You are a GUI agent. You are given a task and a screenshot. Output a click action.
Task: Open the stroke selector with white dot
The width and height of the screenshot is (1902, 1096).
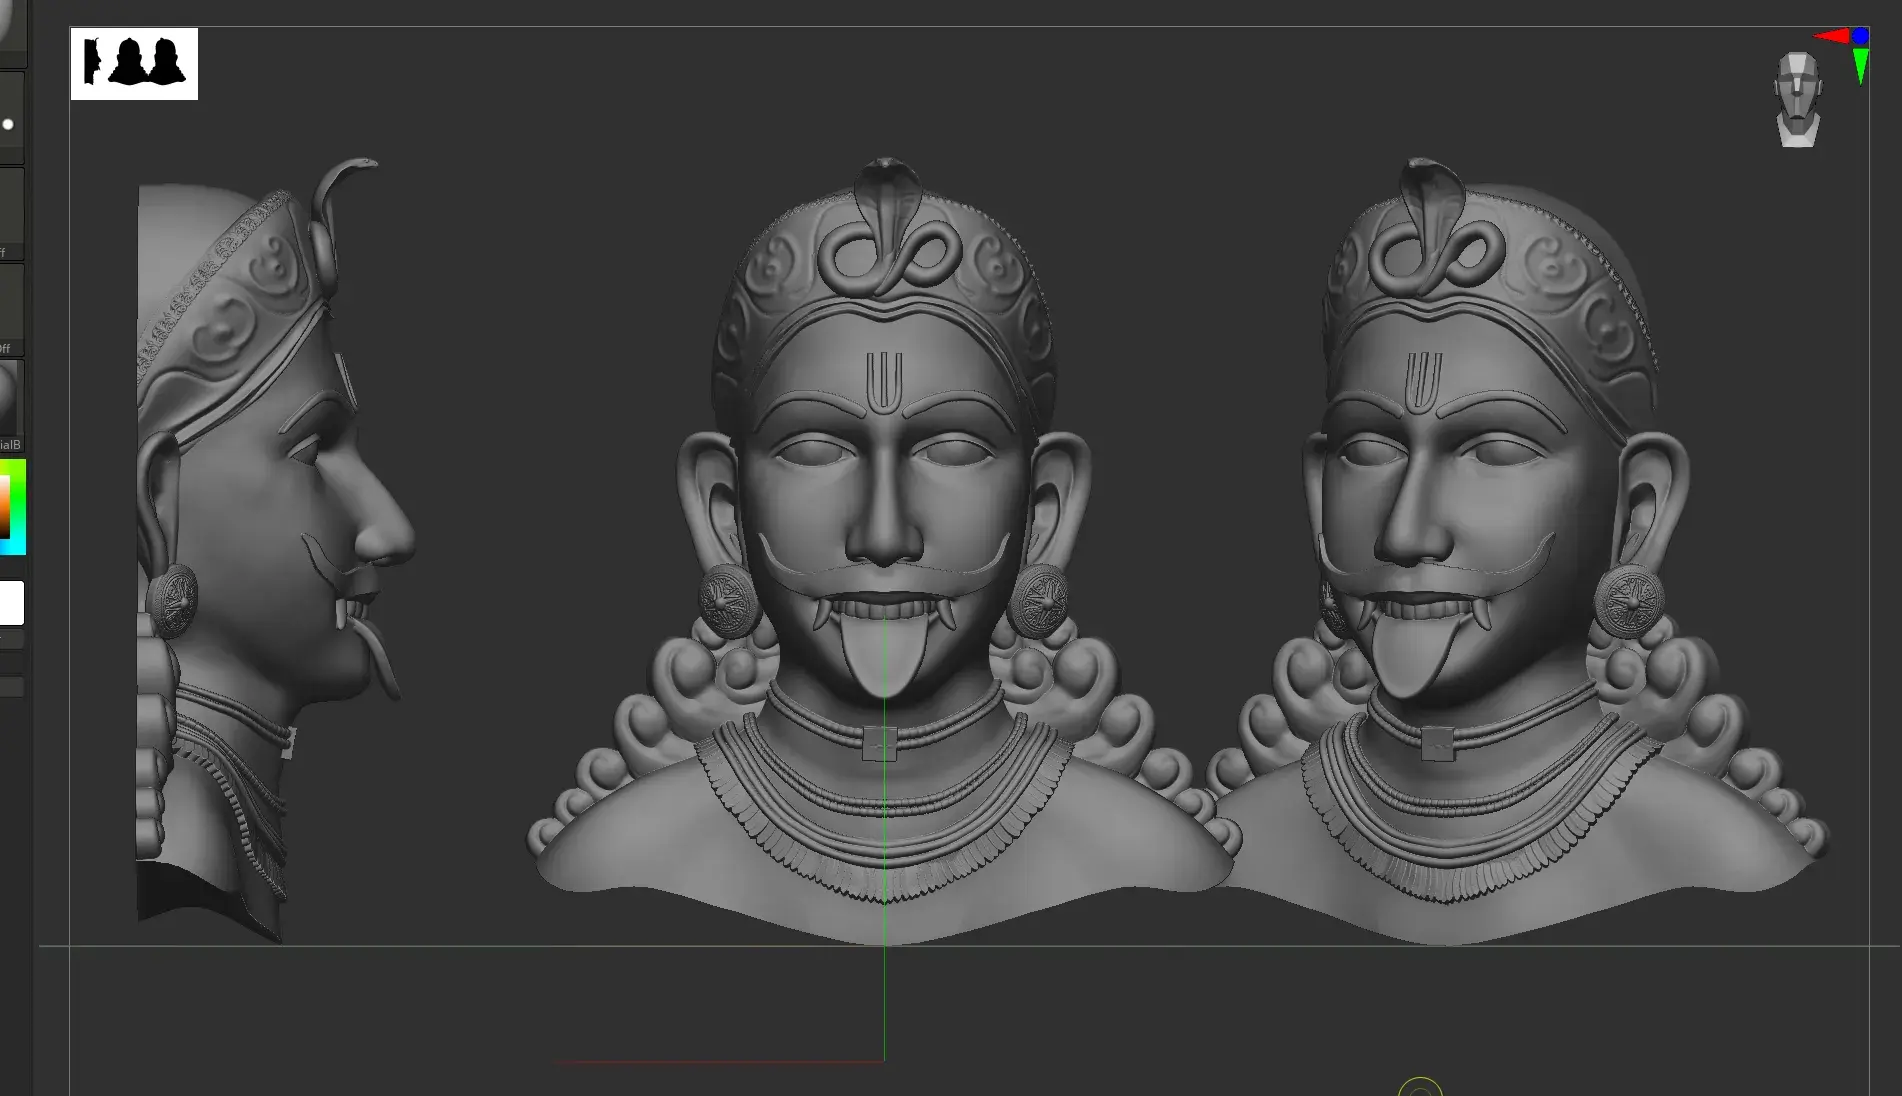click(x=10, y=122)
